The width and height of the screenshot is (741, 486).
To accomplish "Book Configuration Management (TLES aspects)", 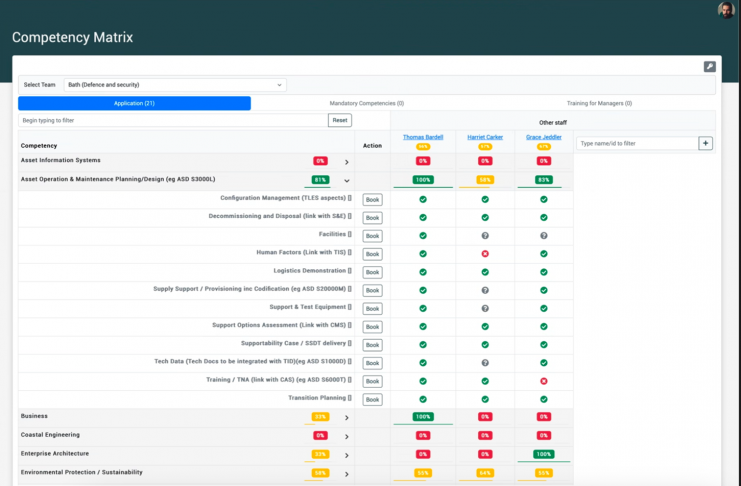I will pyautogui.click(x=372, y=200).
